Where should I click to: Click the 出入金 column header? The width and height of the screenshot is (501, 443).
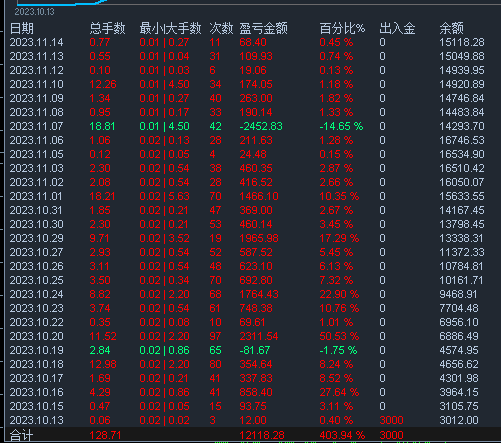(x=397, y=29)
